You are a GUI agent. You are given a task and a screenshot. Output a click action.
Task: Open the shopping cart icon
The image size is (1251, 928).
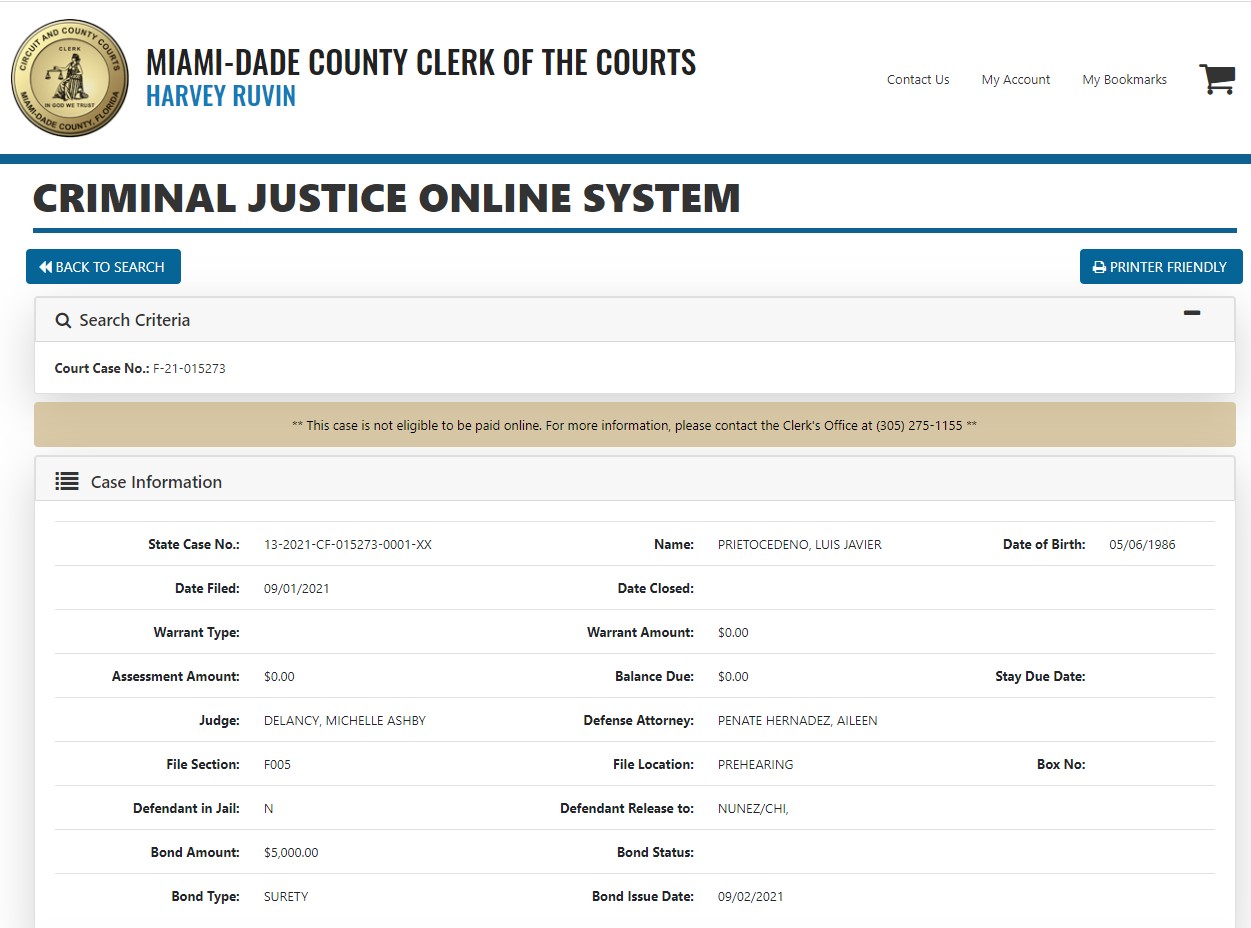click(1216, 79)
